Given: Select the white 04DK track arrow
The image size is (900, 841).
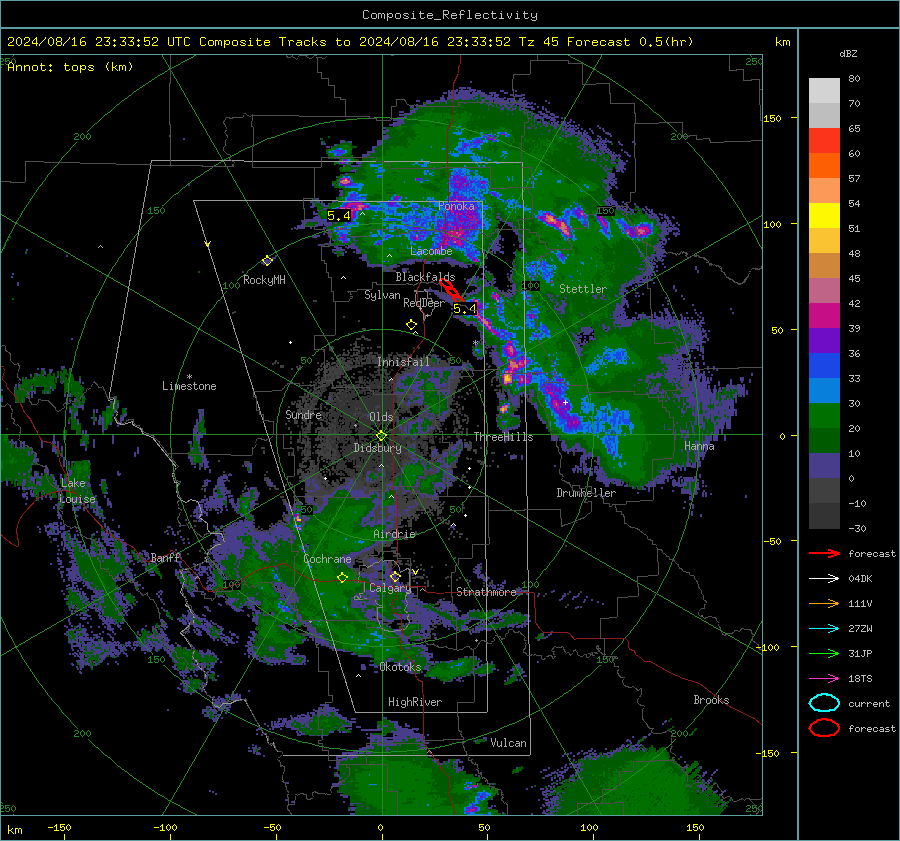Looking at the screenshot, I should coord(824,579).
